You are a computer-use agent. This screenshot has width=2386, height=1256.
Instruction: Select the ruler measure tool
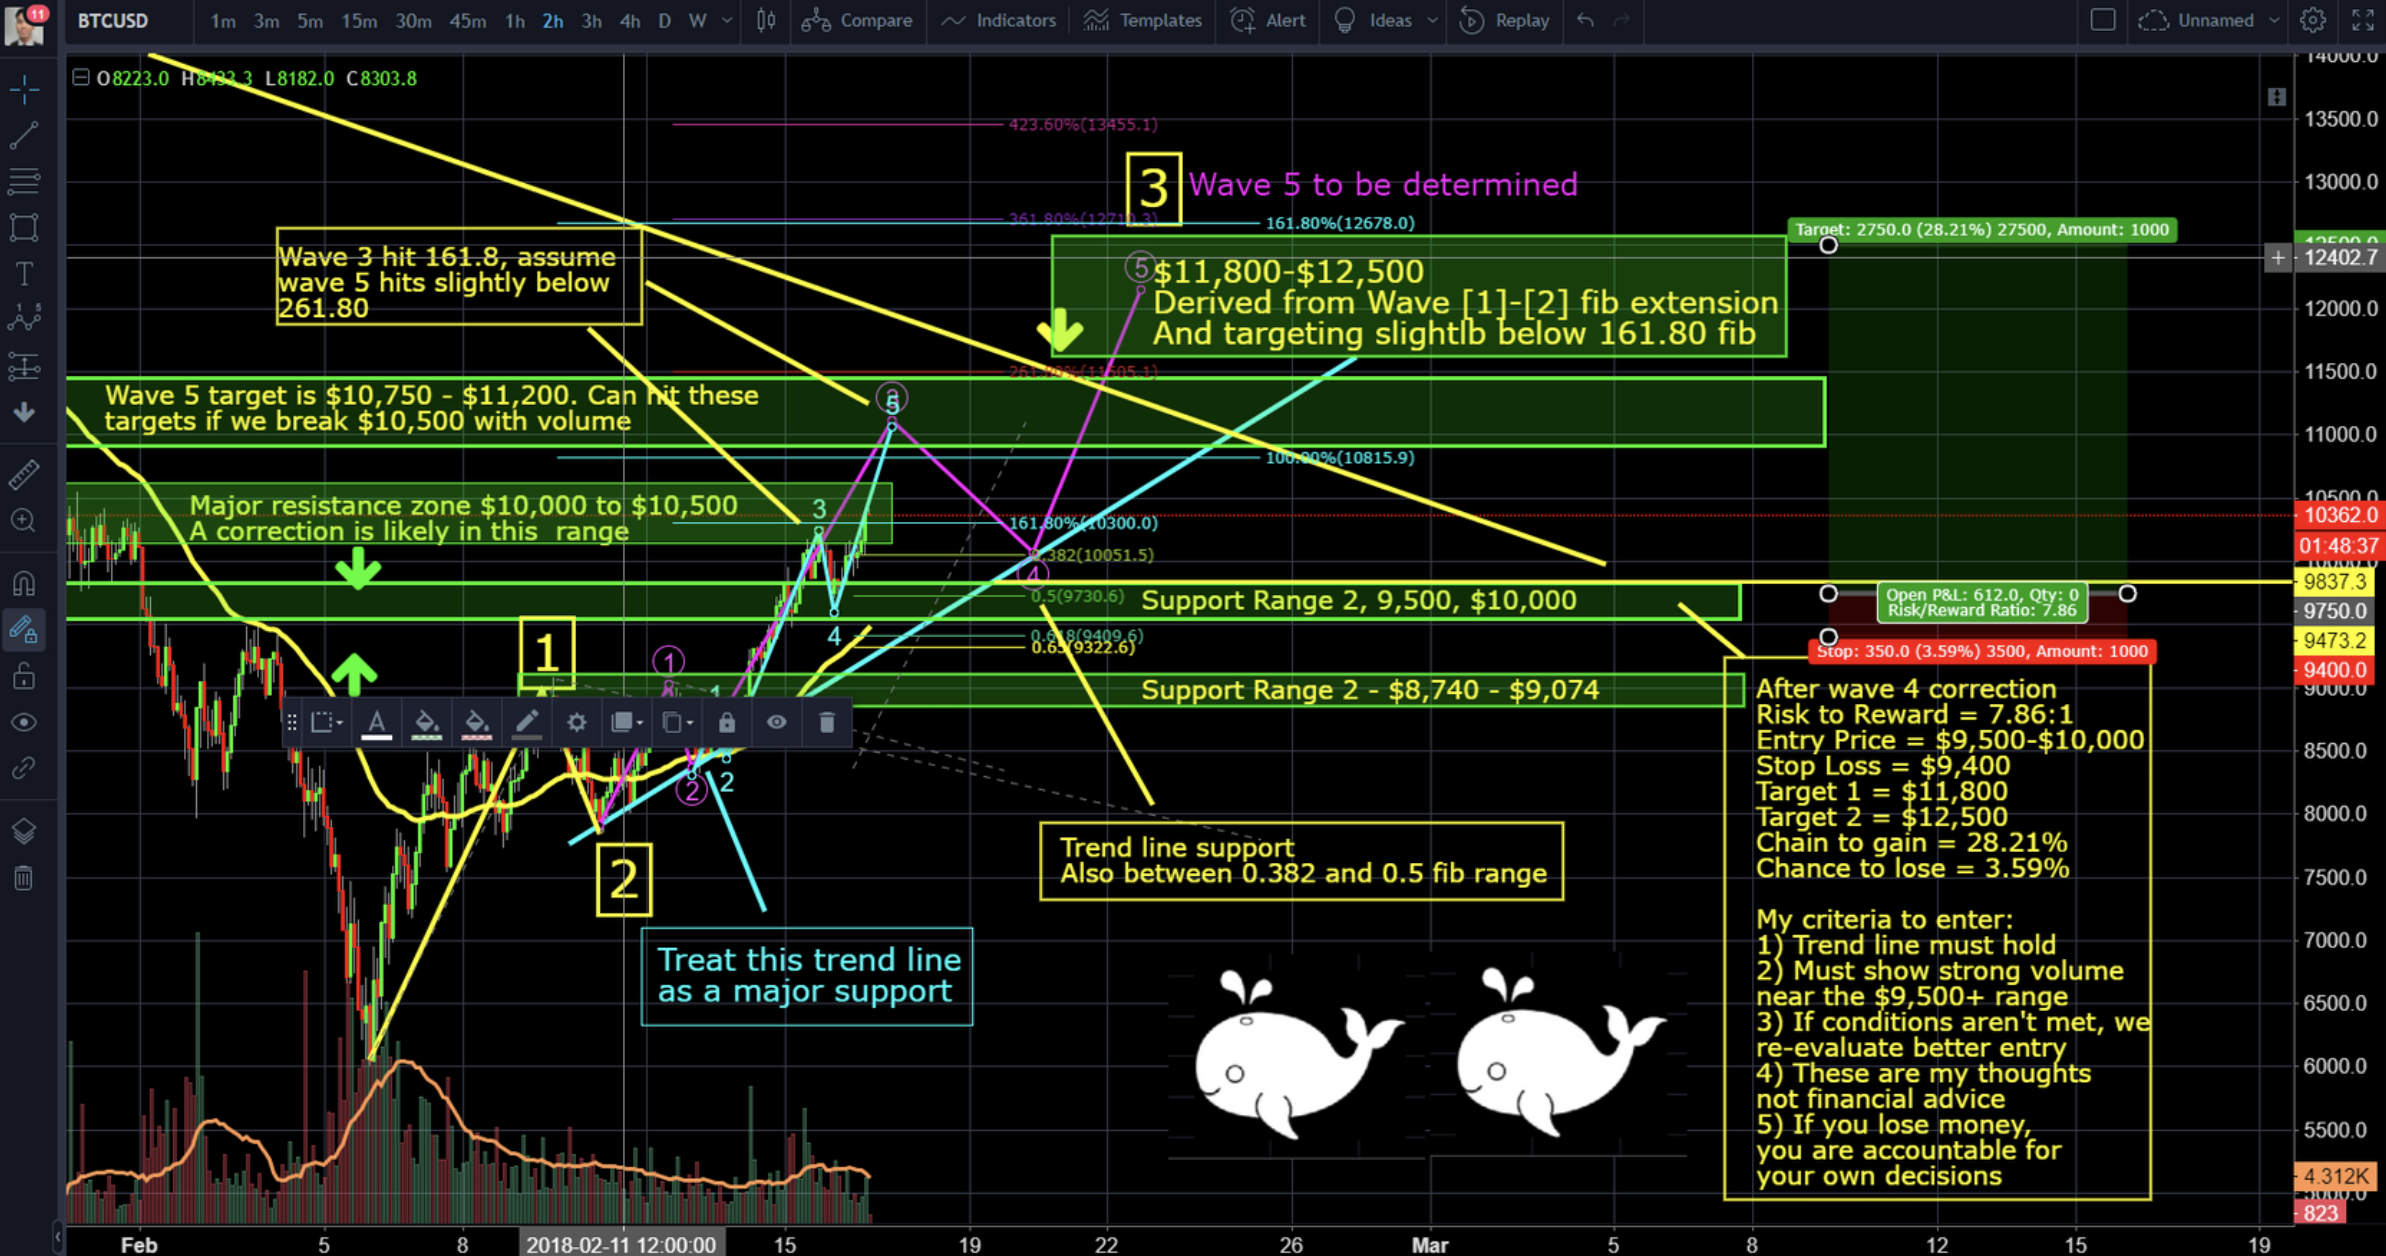tap(24, 475)
